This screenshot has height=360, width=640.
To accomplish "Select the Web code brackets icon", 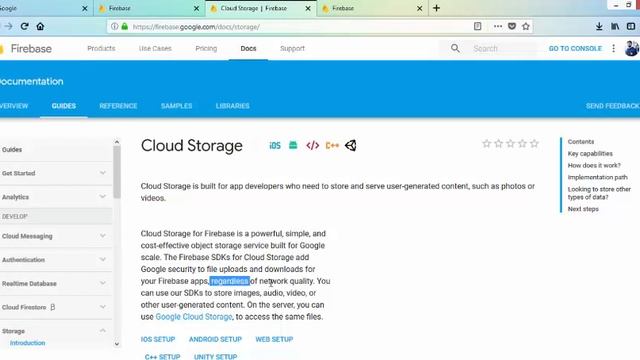I will (x=313, y=145).
